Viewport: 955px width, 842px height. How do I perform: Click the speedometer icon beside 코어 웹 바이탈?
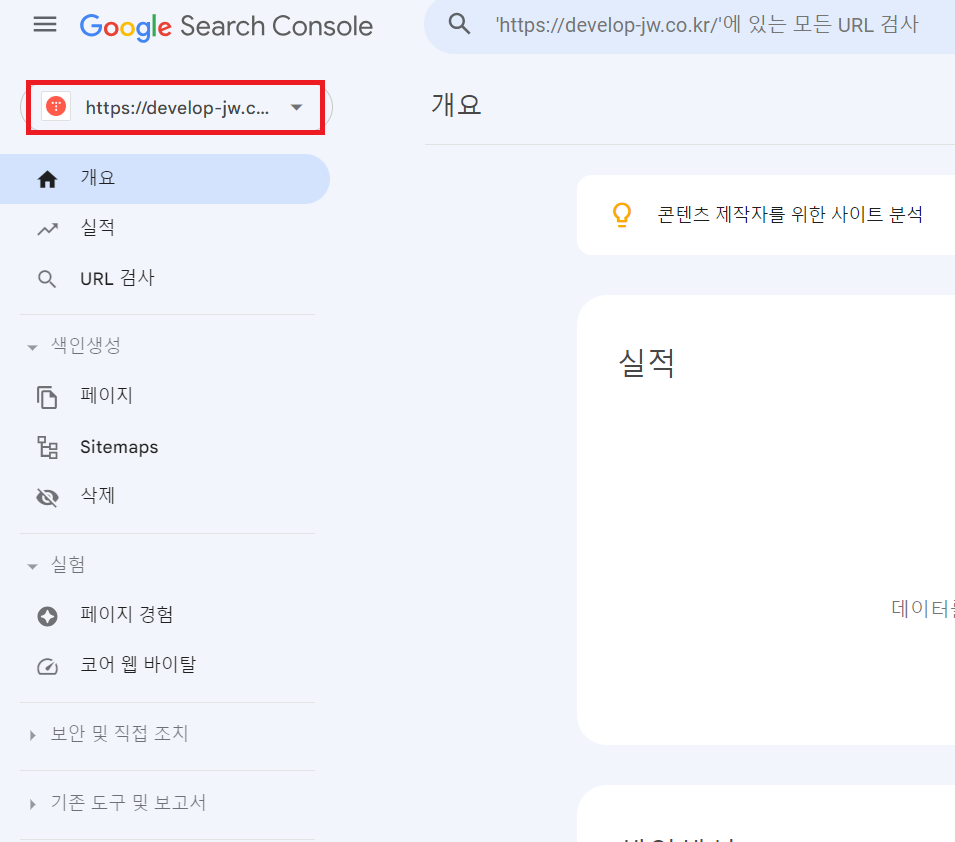(48, 667)
